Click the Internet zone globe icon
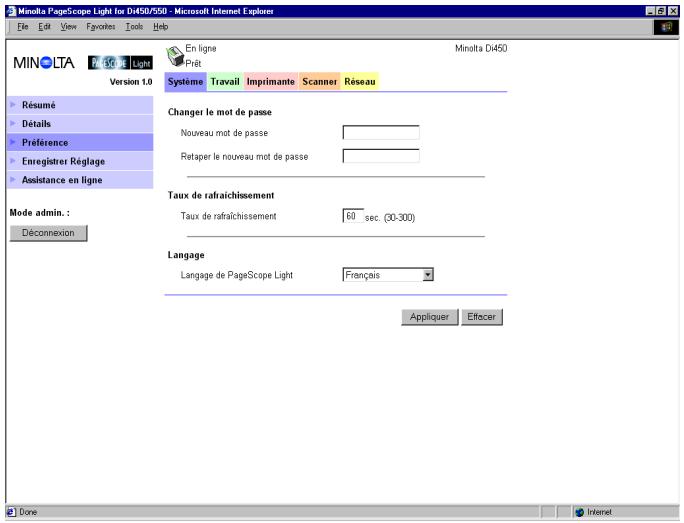Image resolution: width=684 pixels, height=523 pixels. (x=579, y=512)
